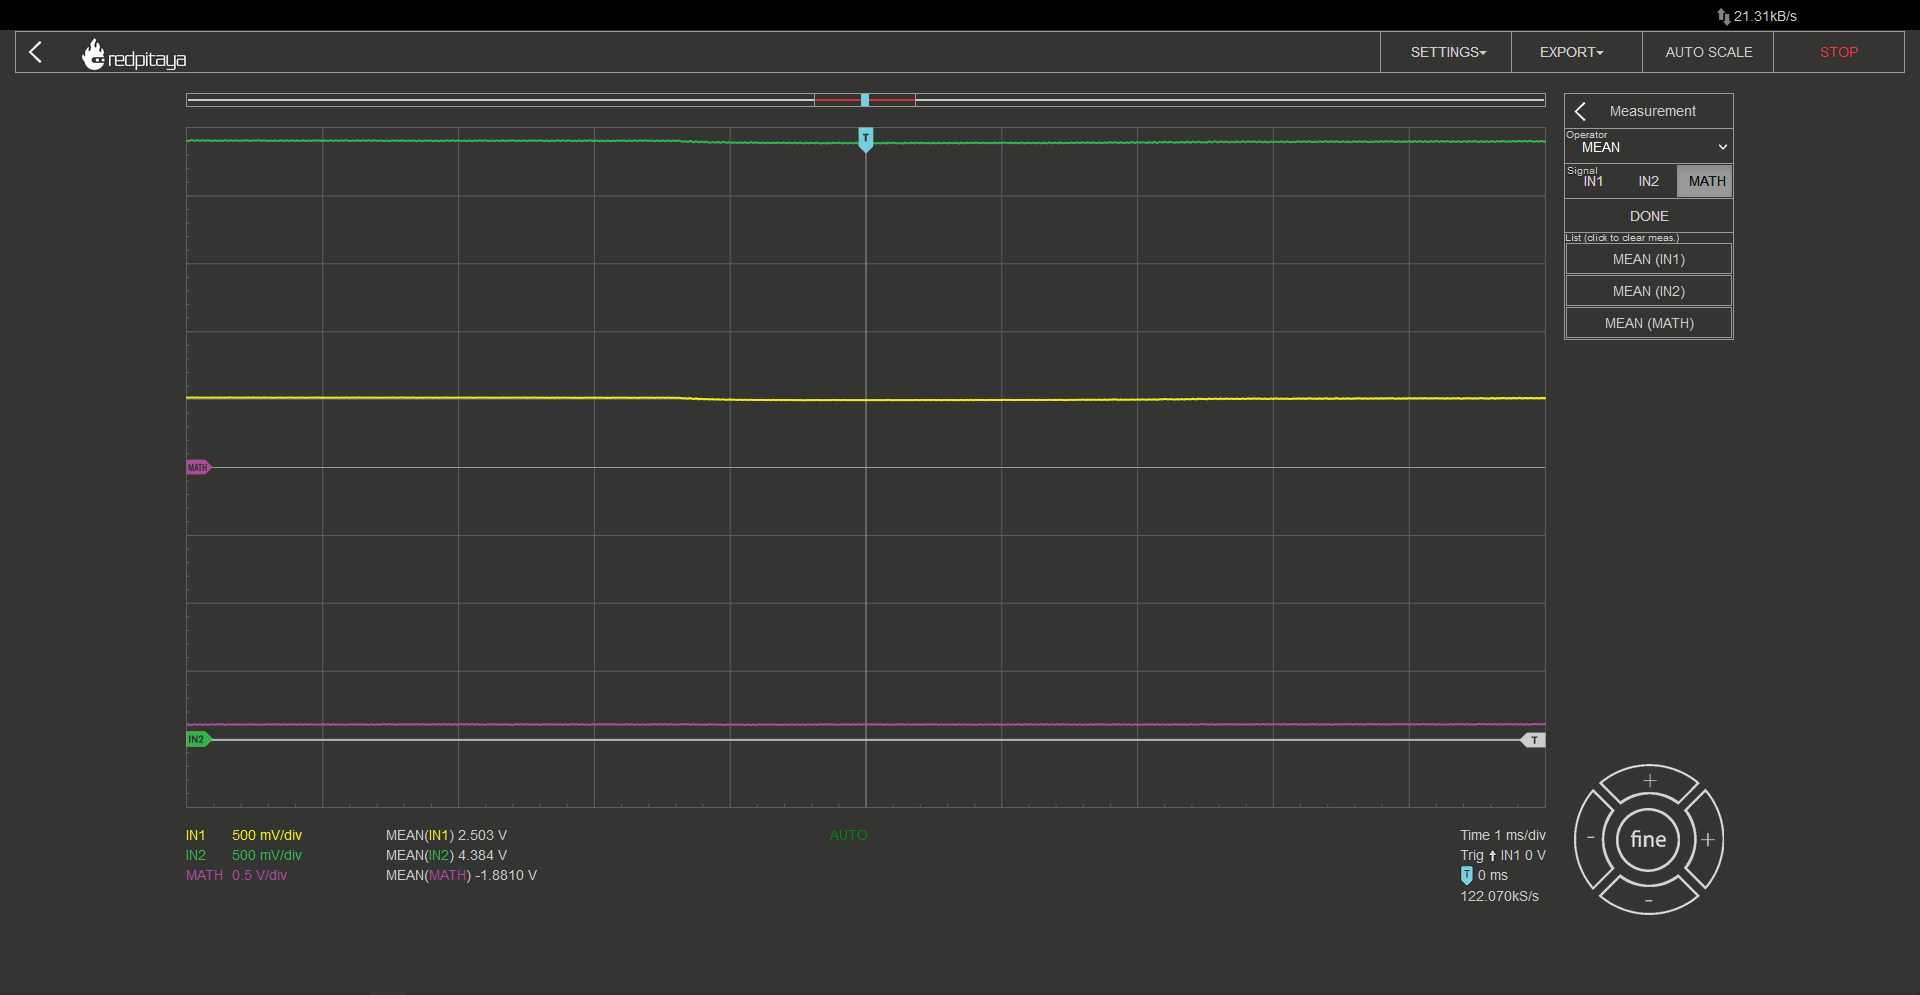Click Time 1 ms/div readout
The height and width of the screenshot is (995, 1920).
[x=1502, y=835]
